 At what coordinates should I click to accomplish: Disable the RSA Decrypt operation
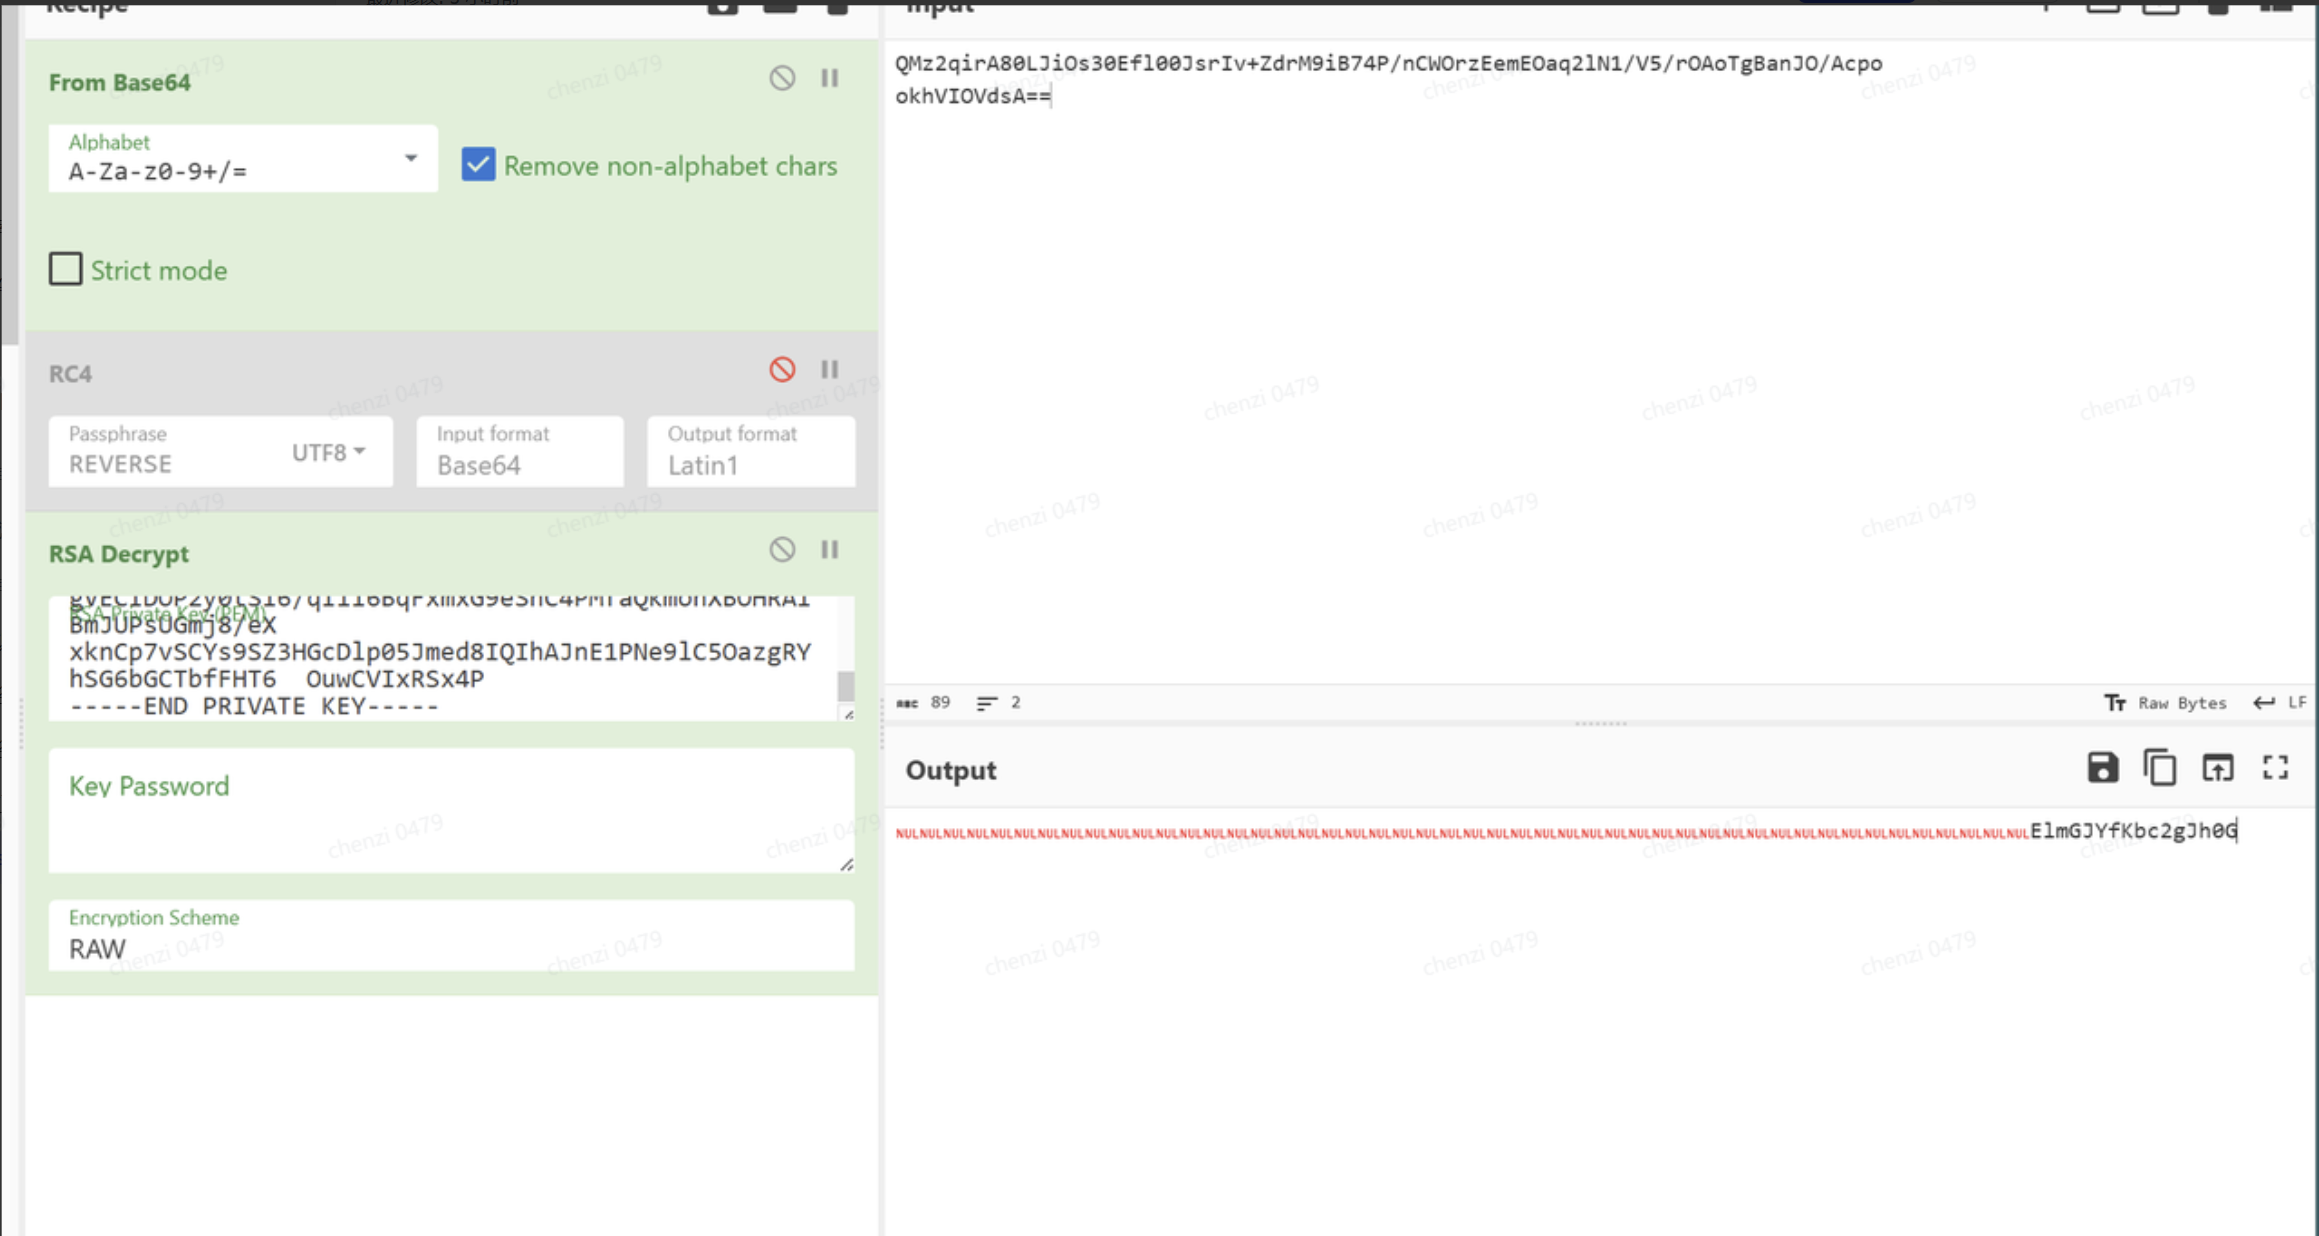(x=782, y=549)
